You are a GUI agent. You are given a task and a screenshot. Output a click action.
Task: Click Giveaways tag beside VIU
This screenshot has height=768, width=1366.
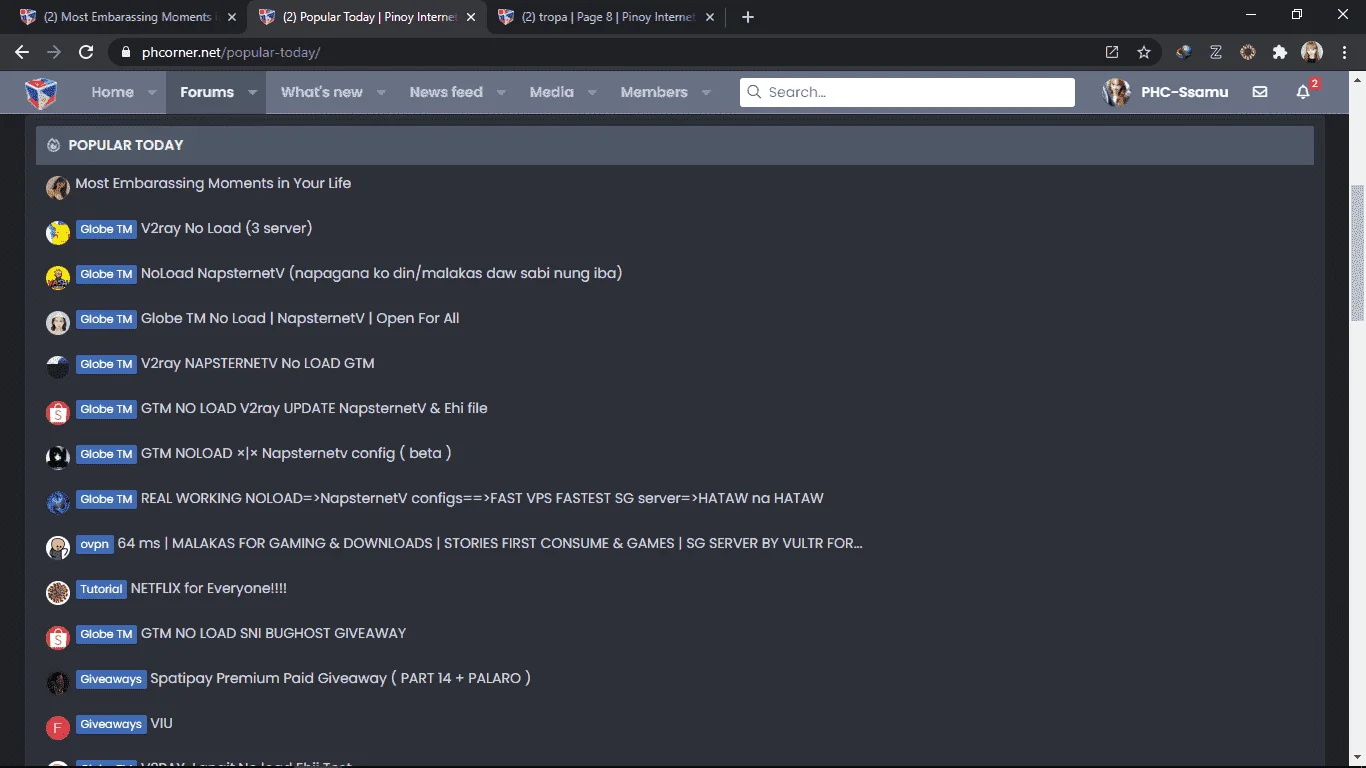(111, 724)
